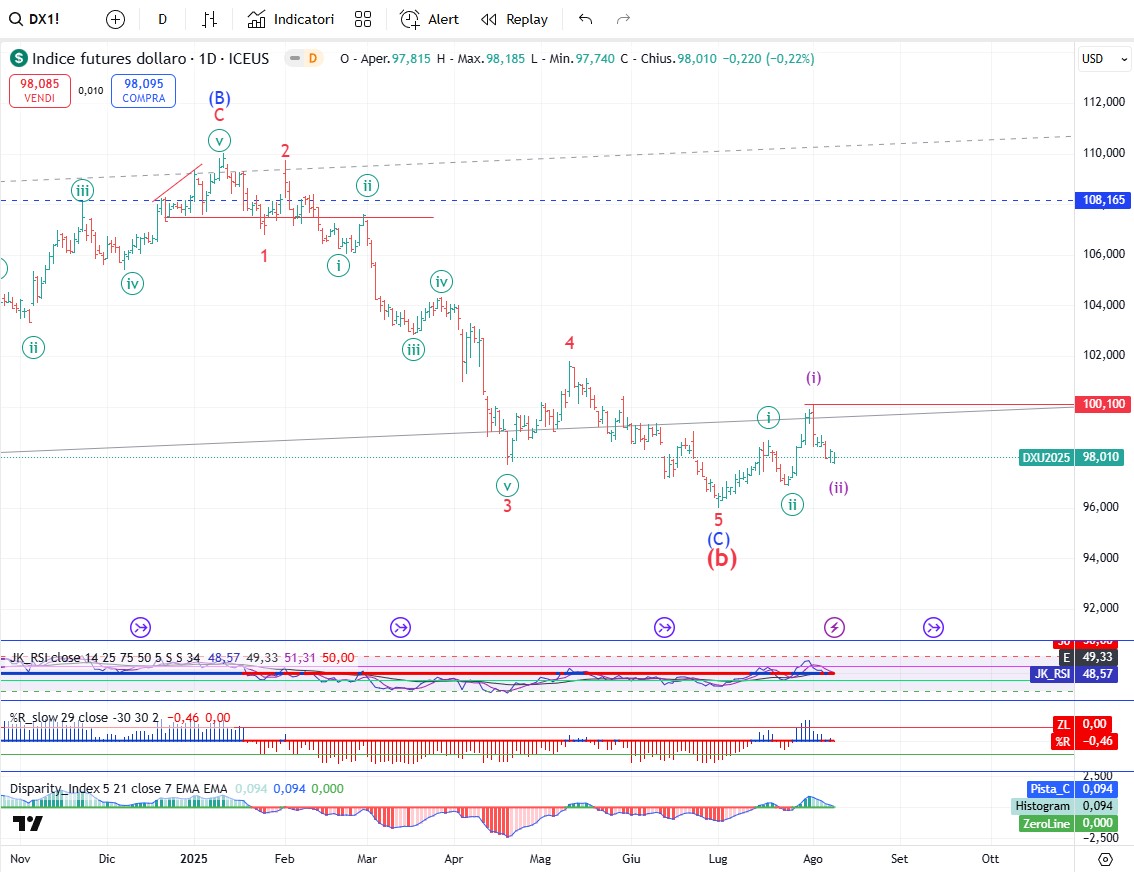Open symbol search DX1!
This screenshot has height=872, width=1134.
pyautogui.click(x=35, y=20)
